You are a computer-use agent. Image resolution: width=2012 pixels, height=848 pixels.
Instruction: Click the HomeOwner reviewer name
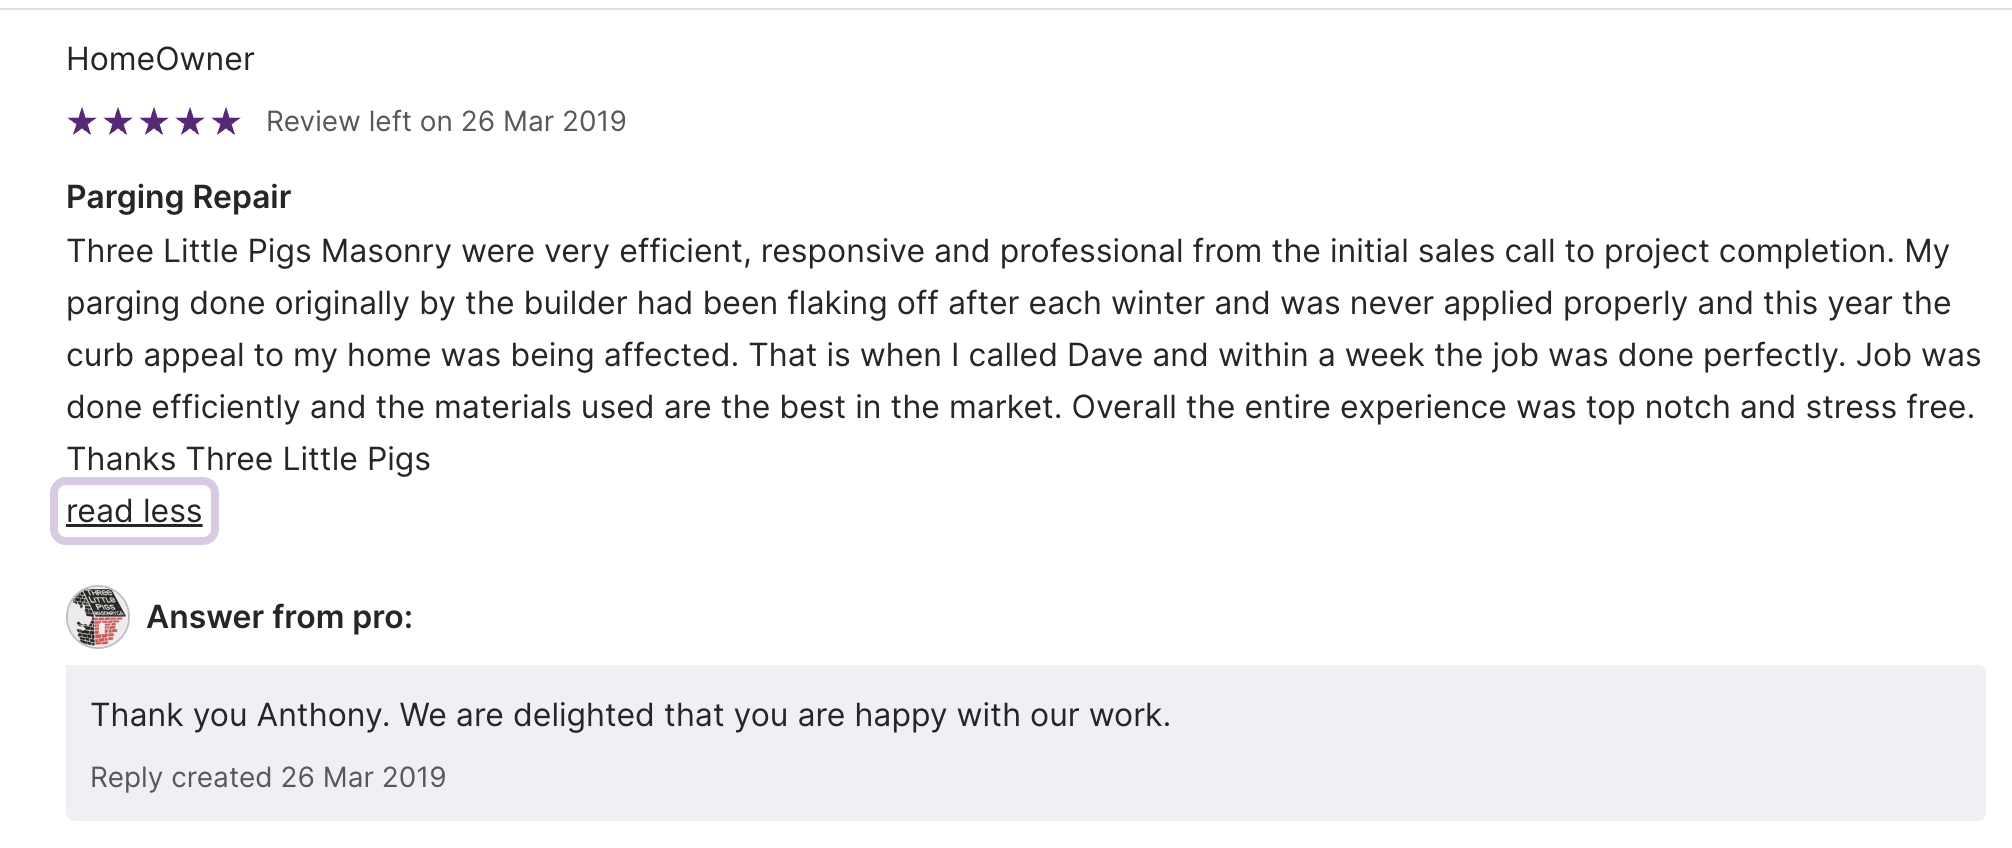tap(160, 59)
